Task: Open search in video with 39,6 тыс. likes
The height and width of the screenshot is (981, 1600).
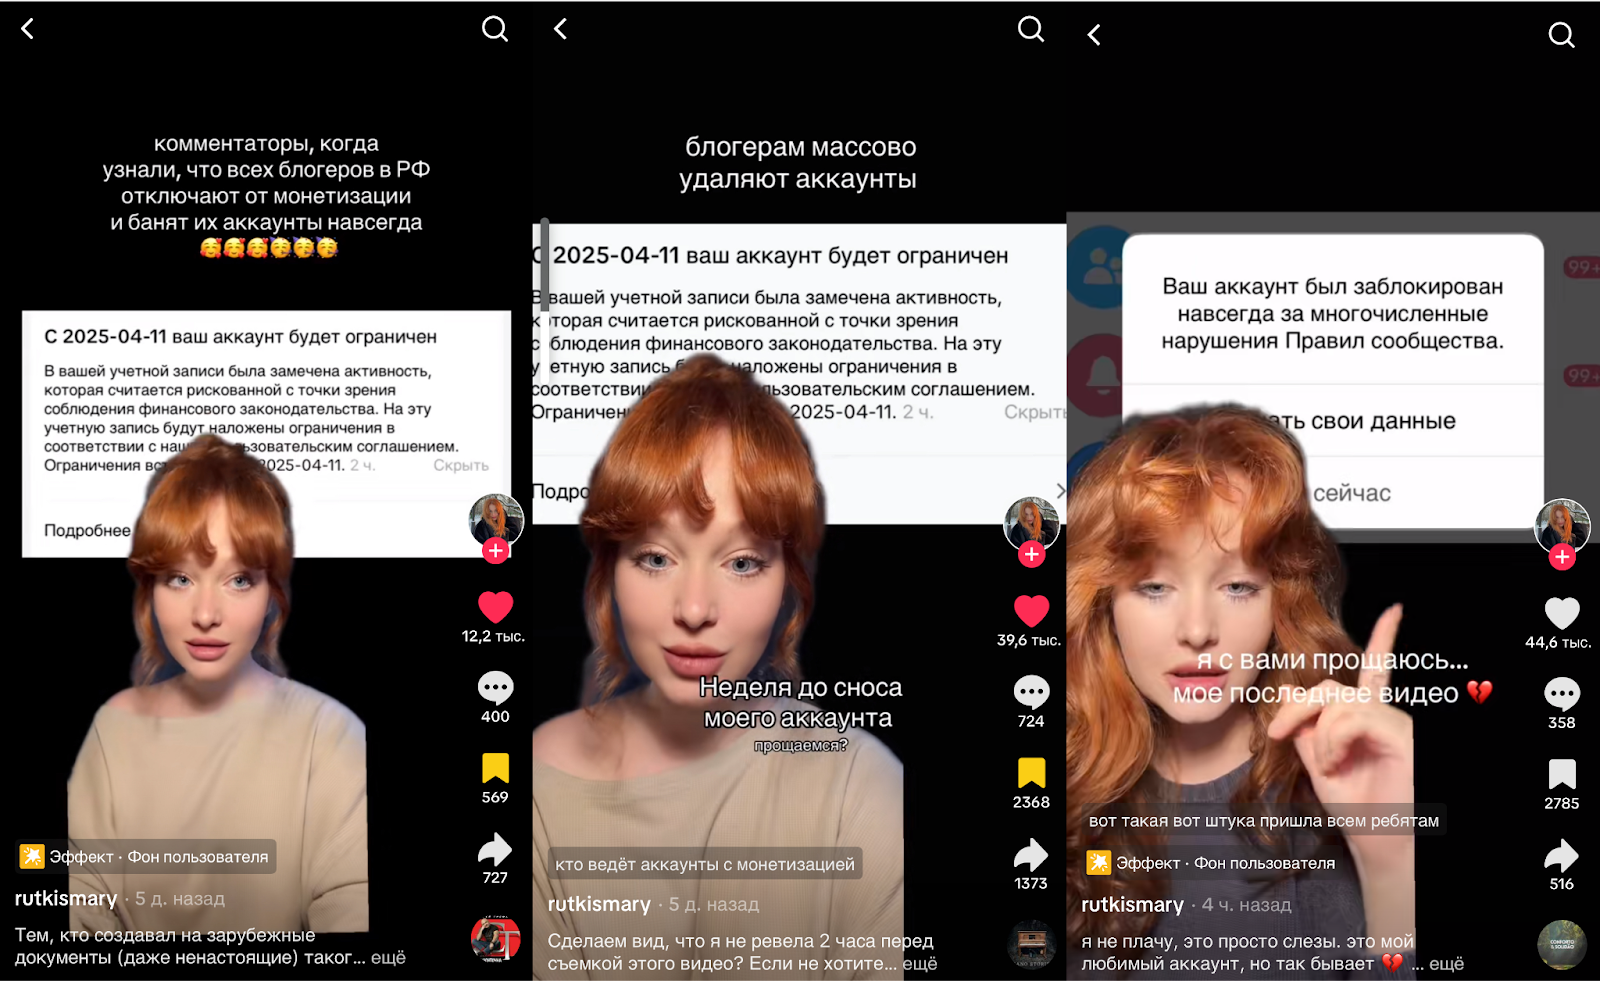Action: point(1031,29)
